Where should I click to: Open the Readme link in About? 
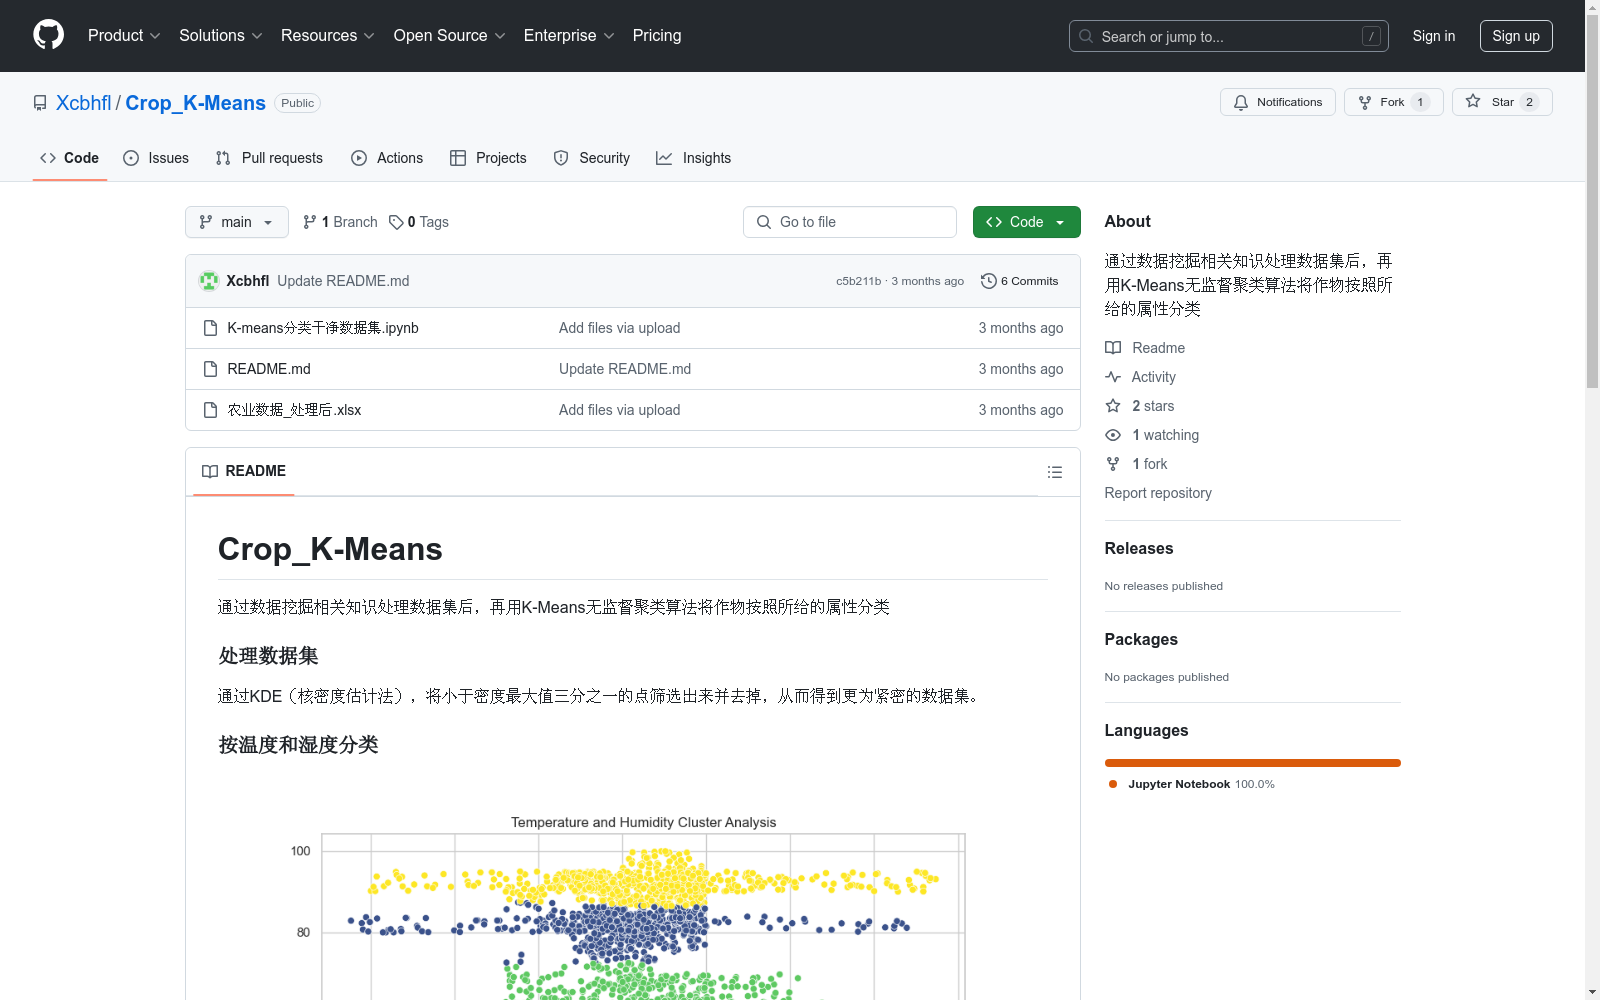[x=1145, y=348]
